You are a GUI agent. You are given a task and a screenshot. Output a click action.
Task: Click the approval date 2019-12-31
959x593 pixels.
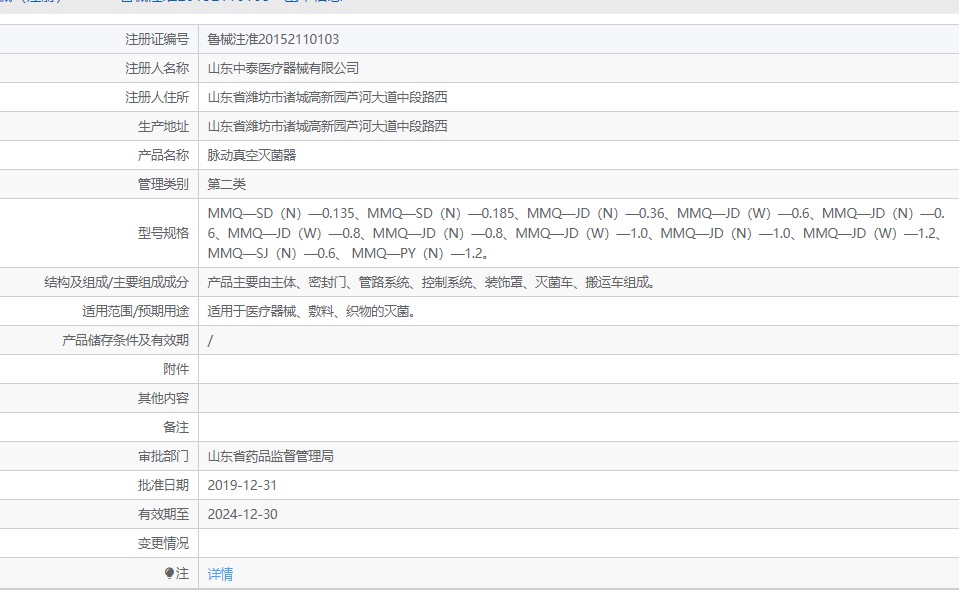[x=242, y=485]
